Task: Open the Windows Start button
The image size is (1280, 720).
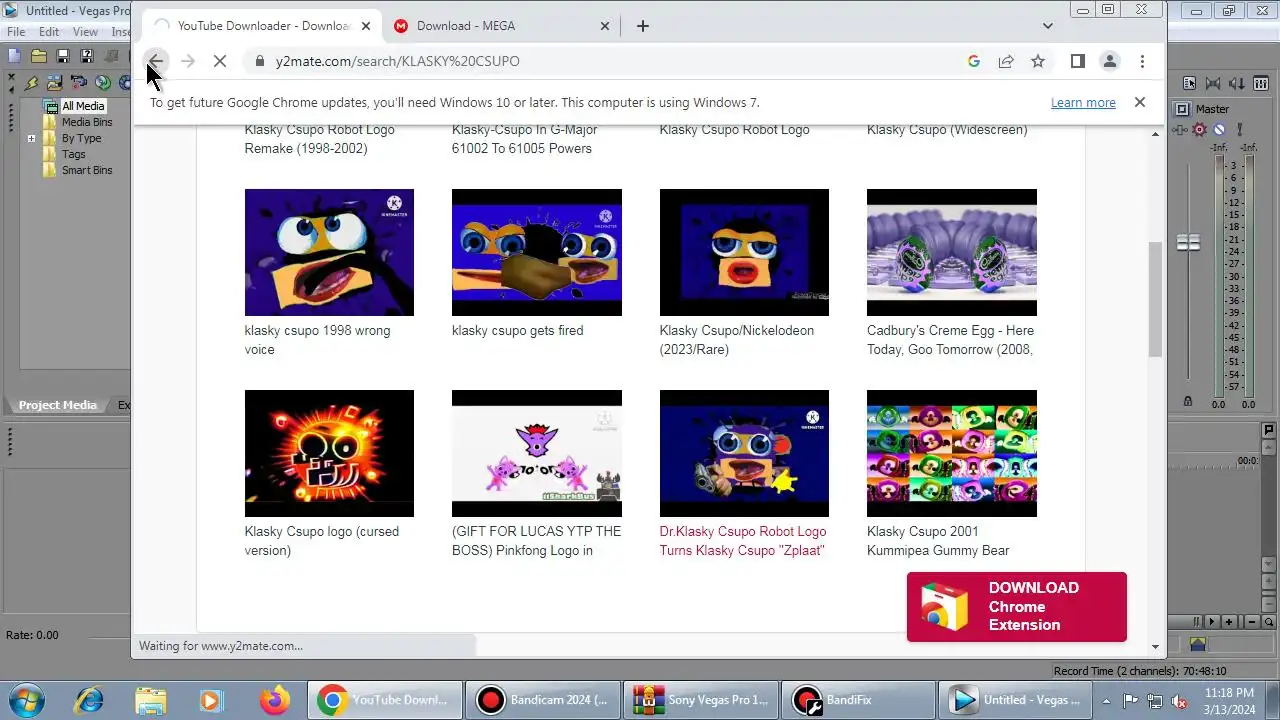Action: 25,700
